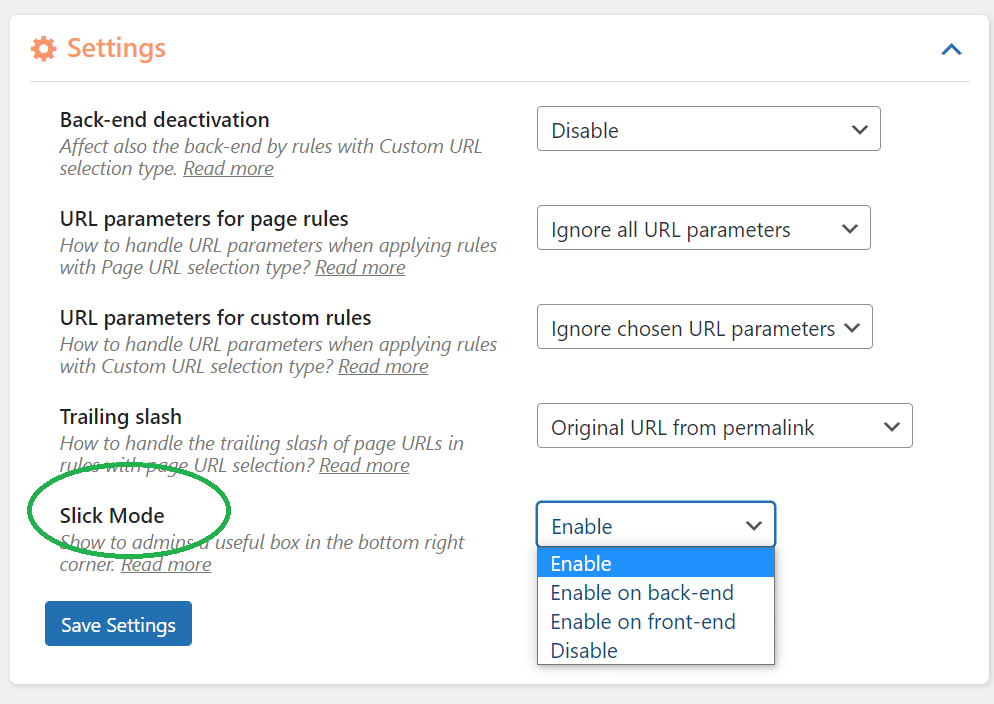
Task: Open the Trailing slash dropdown
Action: click(725, 425)
